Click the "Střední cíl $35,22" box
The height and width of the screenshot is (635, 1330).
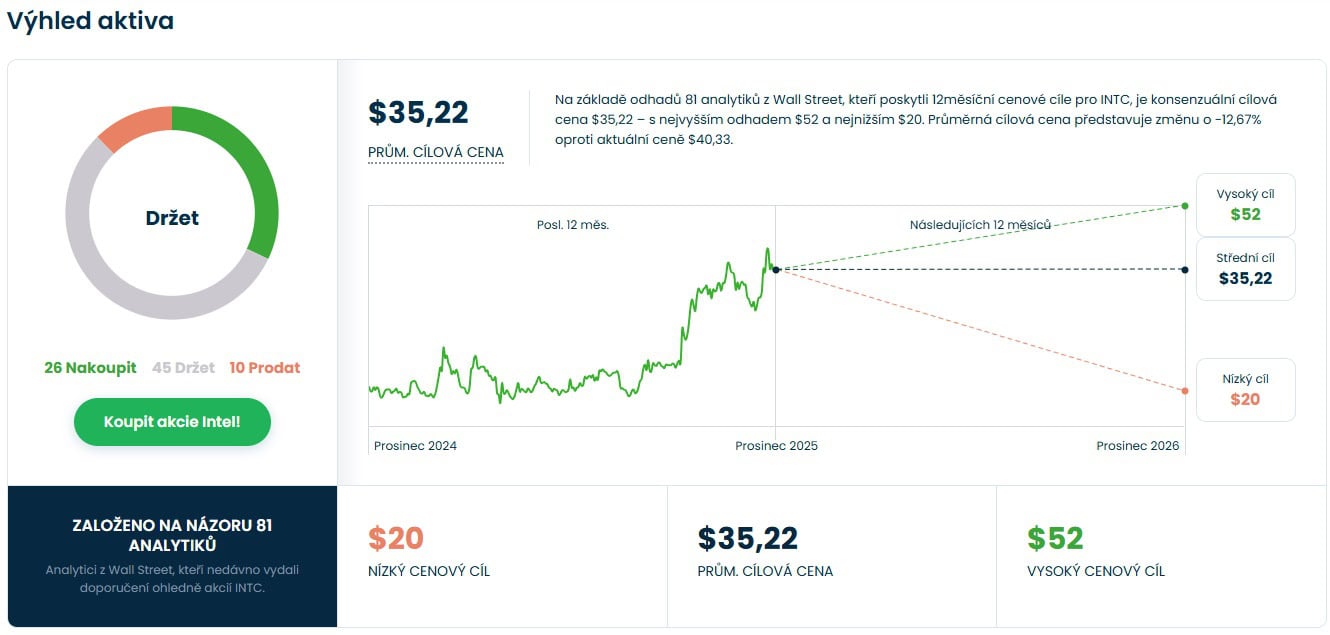click(x=1245, y=269)
